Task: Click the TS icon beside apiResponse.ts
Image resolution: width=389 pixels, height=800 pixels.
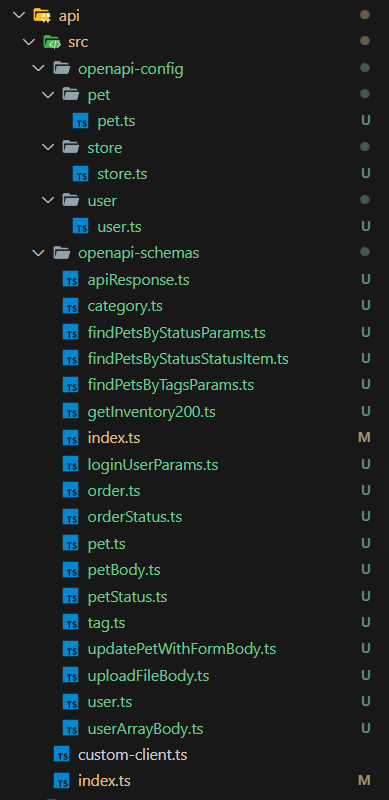Action: point(71,280)
